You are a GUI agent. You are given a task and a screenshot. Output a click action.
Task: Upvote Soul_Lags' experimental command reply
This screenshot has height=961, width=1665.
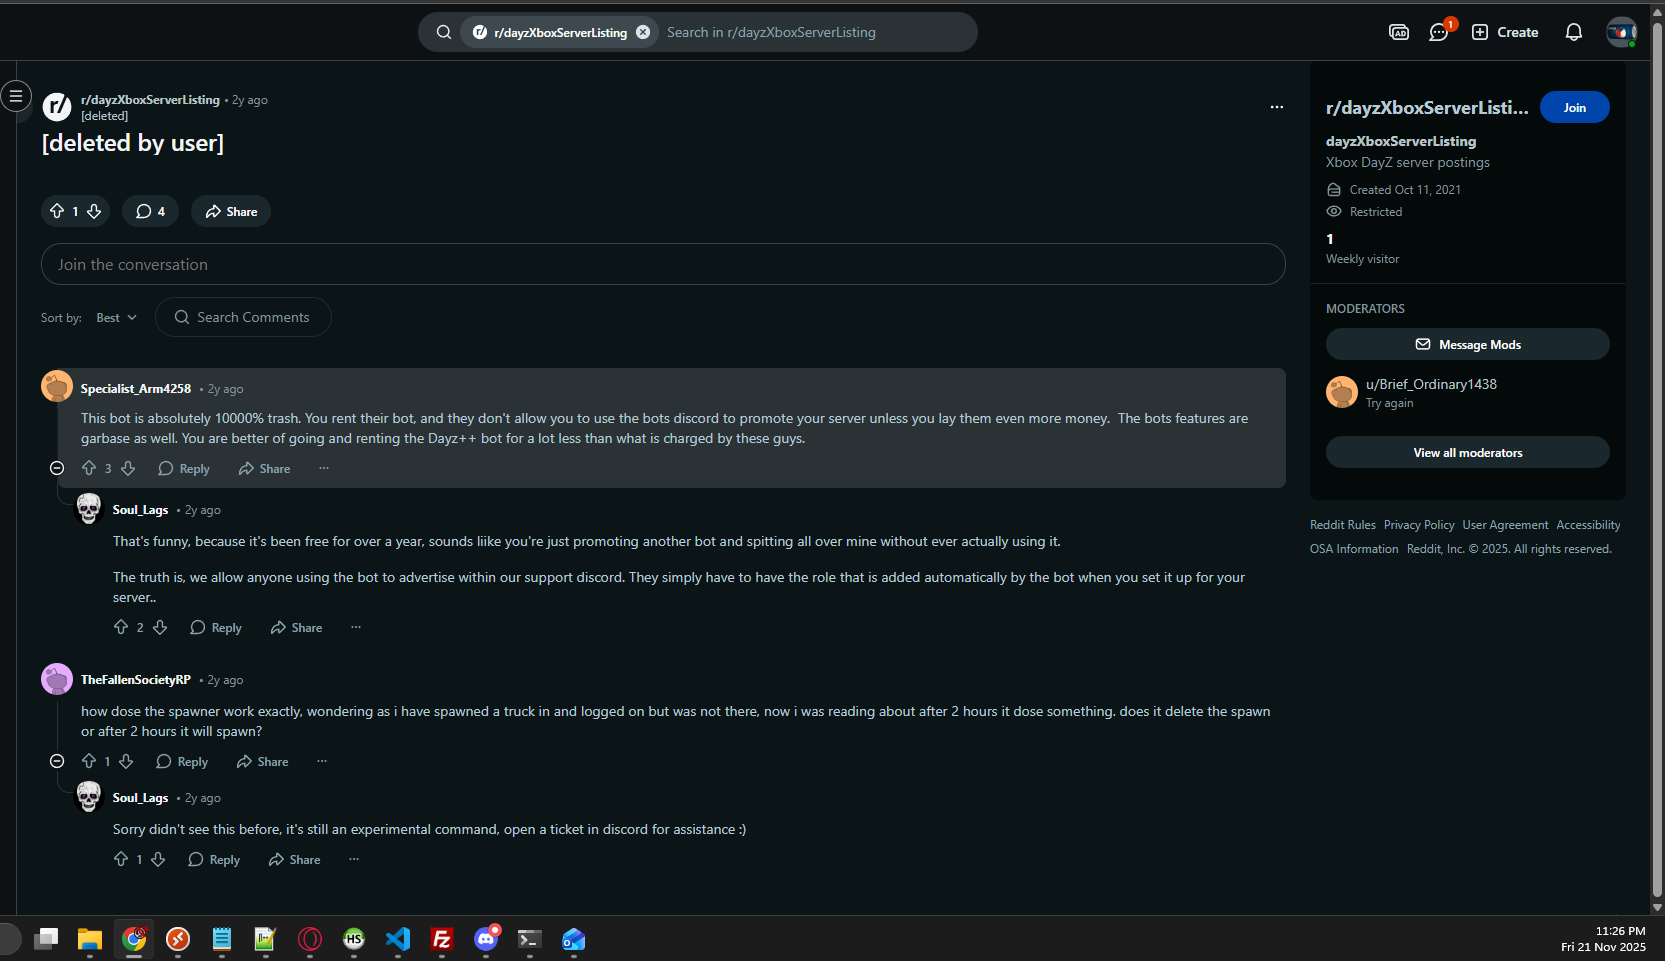[x=121, y=859]
